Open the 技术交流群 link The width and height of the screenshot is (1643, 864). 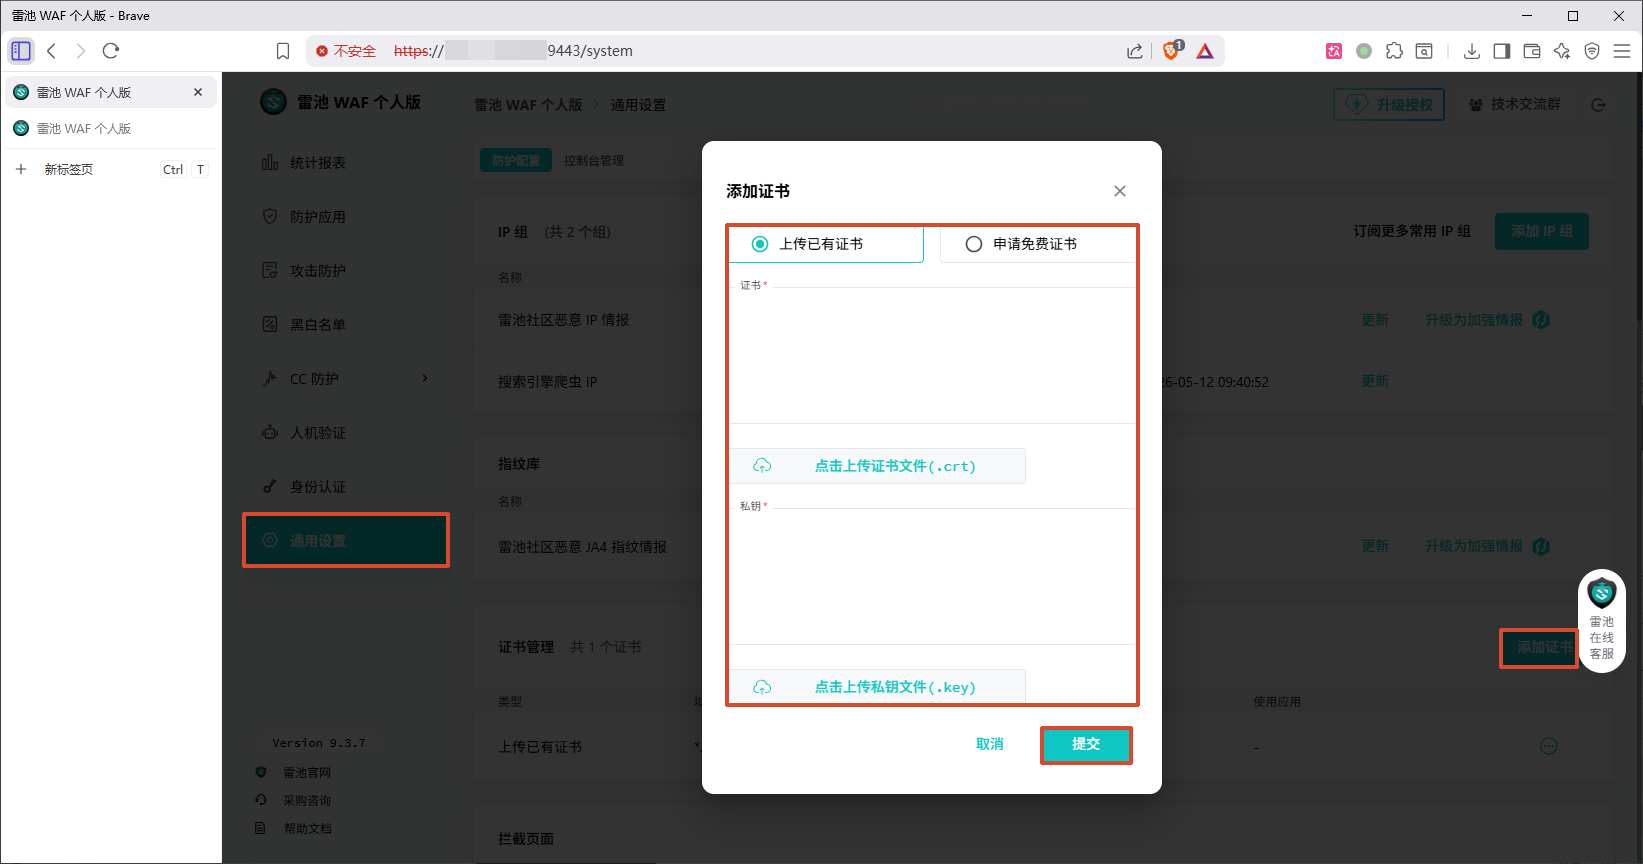click(1515, 104)
